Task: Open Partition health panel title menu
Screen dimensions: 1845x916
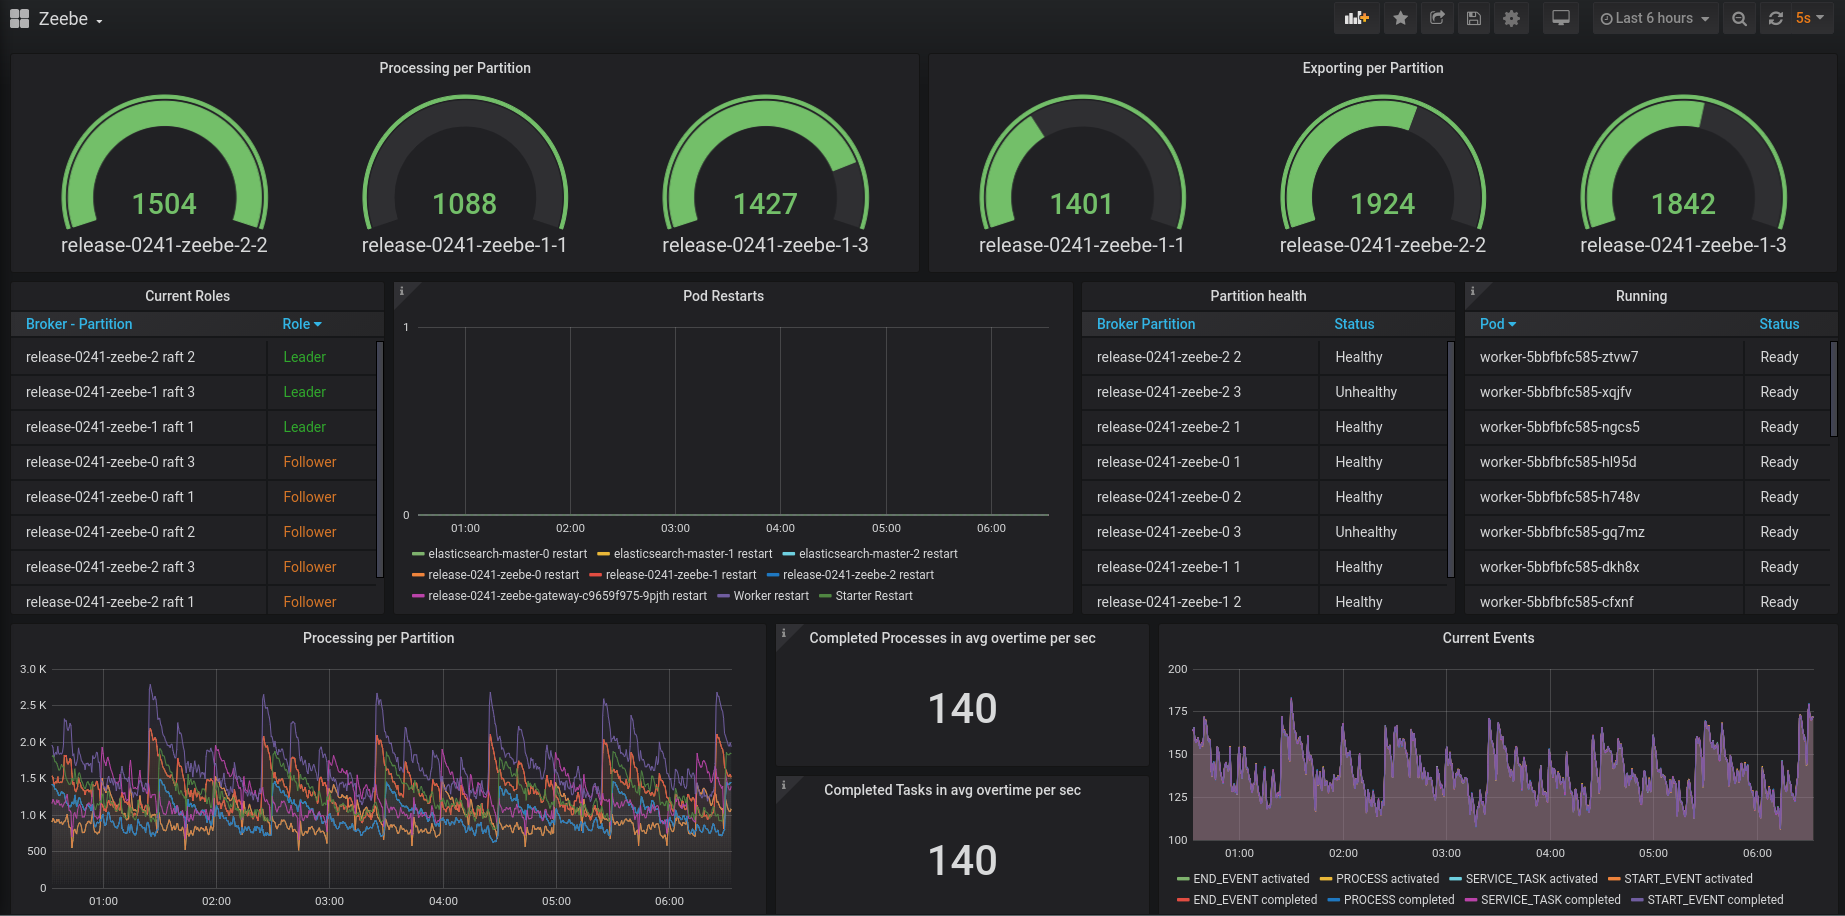Action: pos(1258,296)
